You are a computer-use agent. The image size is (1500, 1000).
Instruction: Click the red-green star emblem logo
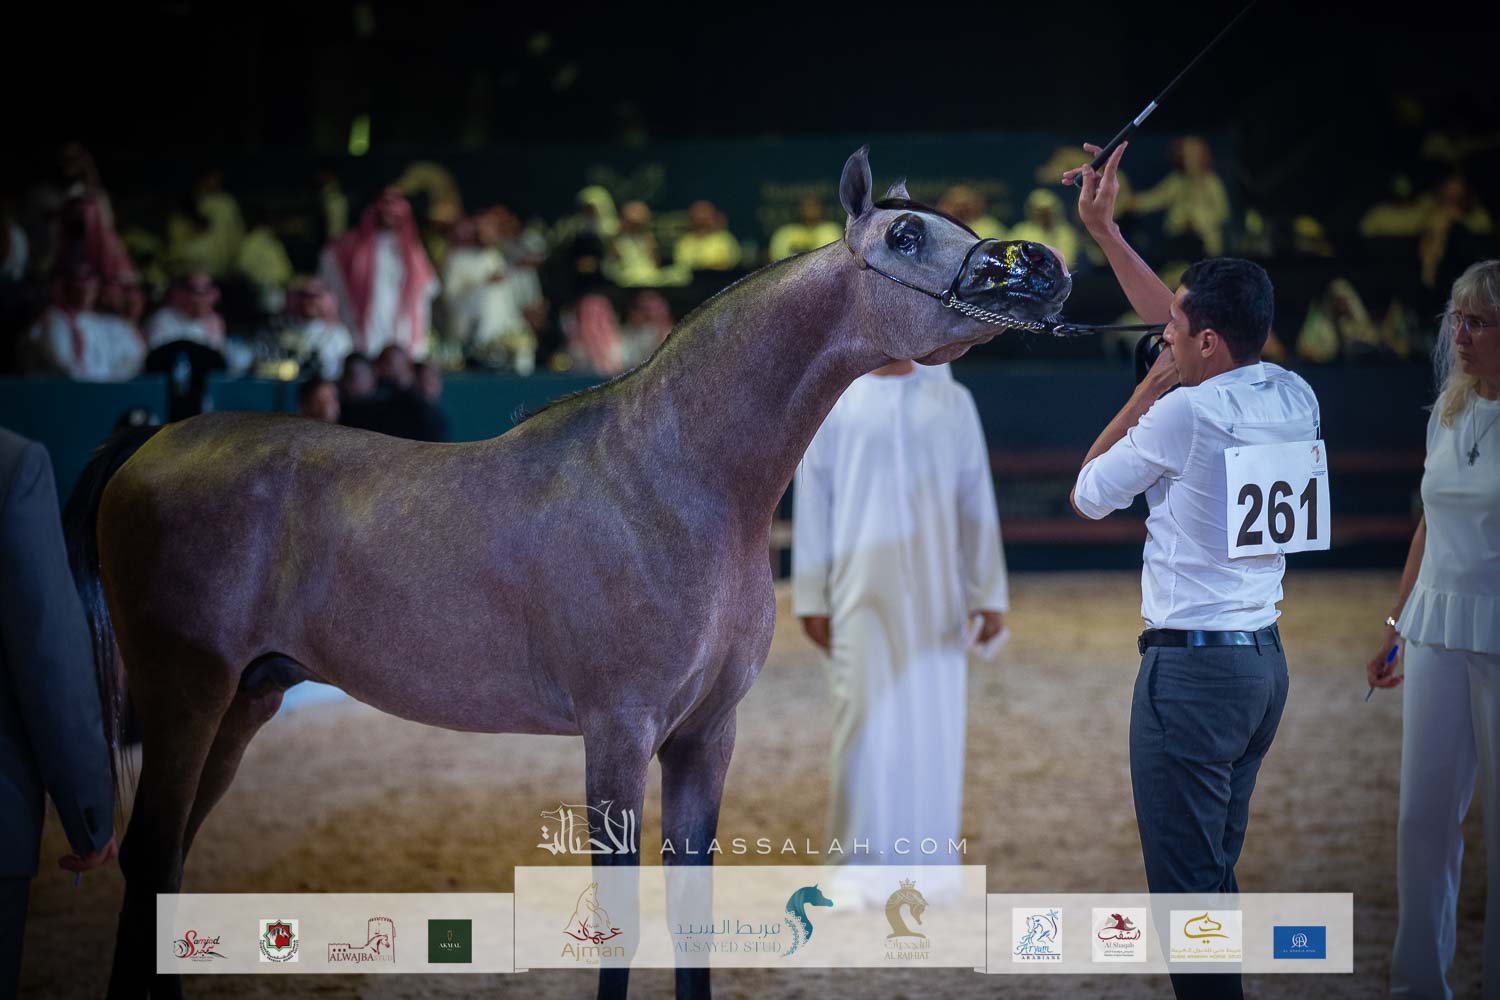(279, 941)
